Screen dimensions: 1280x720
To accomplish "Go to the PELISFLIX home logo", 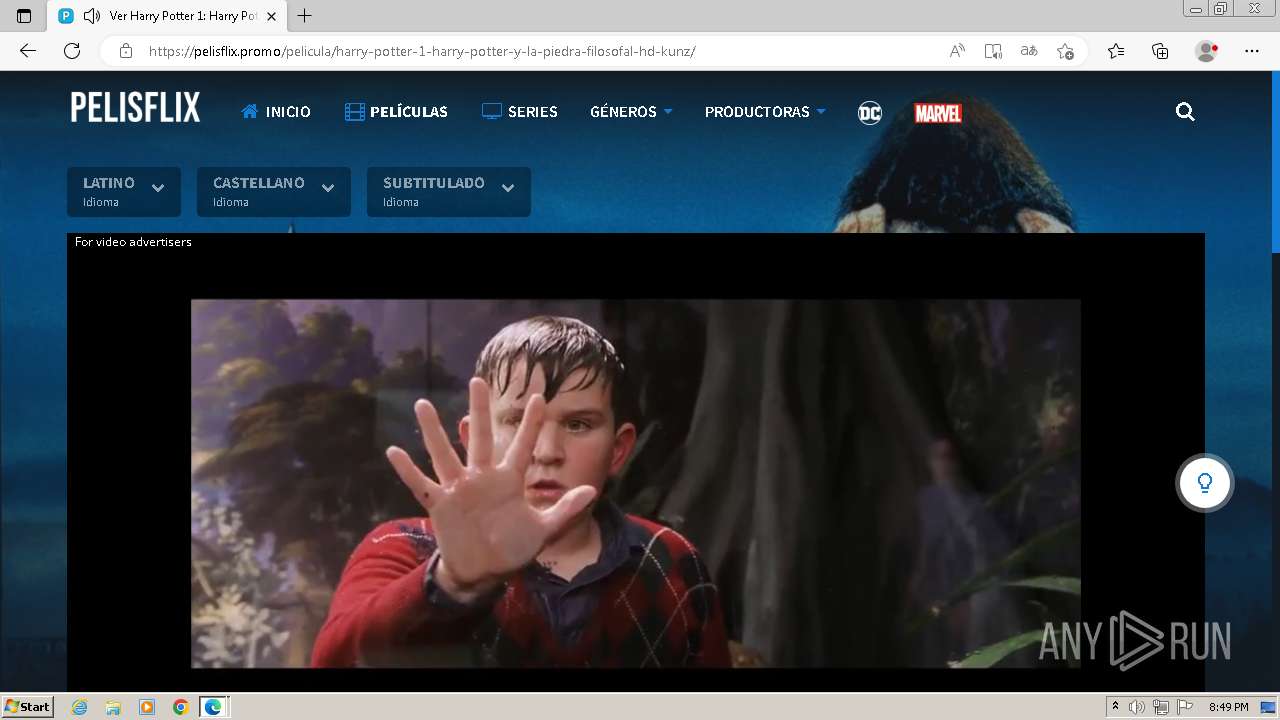I will tap(135, 108).
